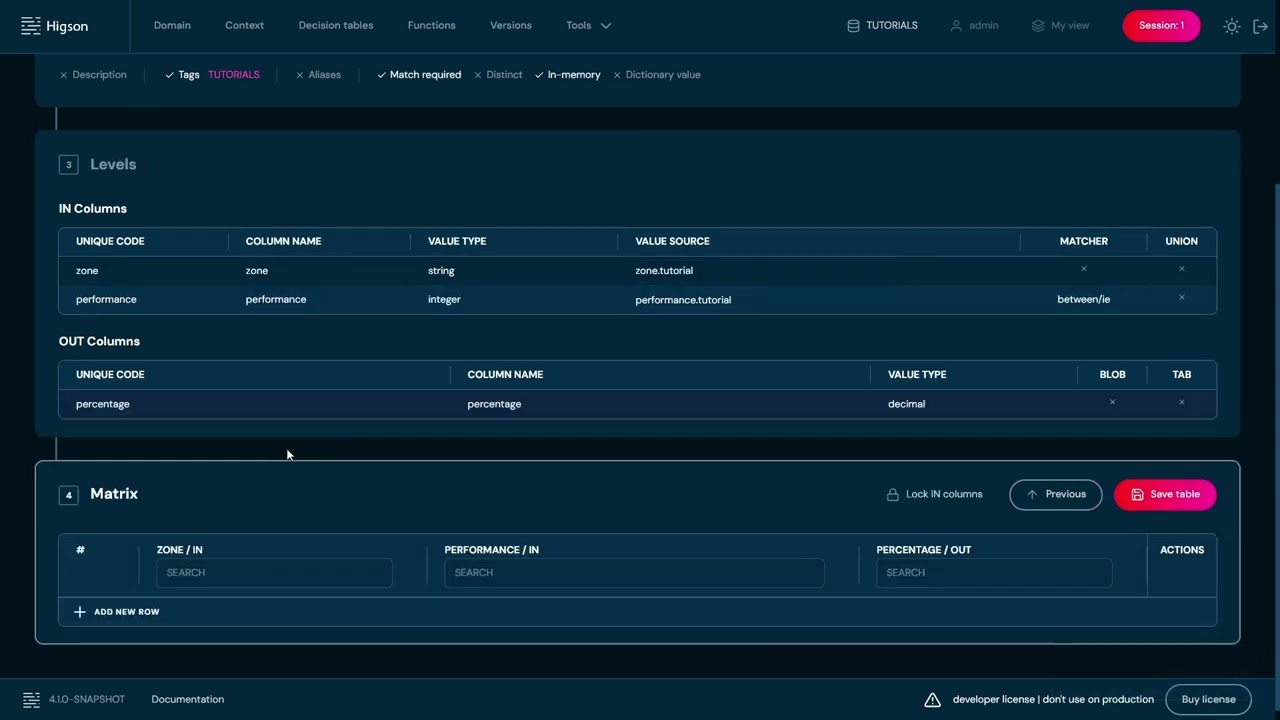Toggle Dictionary value option
This screenshot has width=1280, height=720.
(657, 75)
